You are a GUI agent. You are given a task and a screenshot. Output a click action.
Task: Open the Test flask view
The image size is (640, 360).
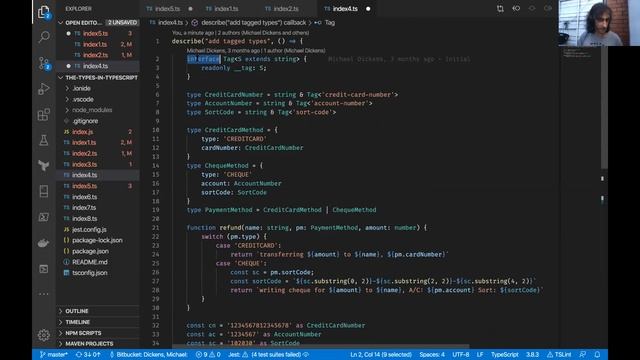tap(44, 140)
